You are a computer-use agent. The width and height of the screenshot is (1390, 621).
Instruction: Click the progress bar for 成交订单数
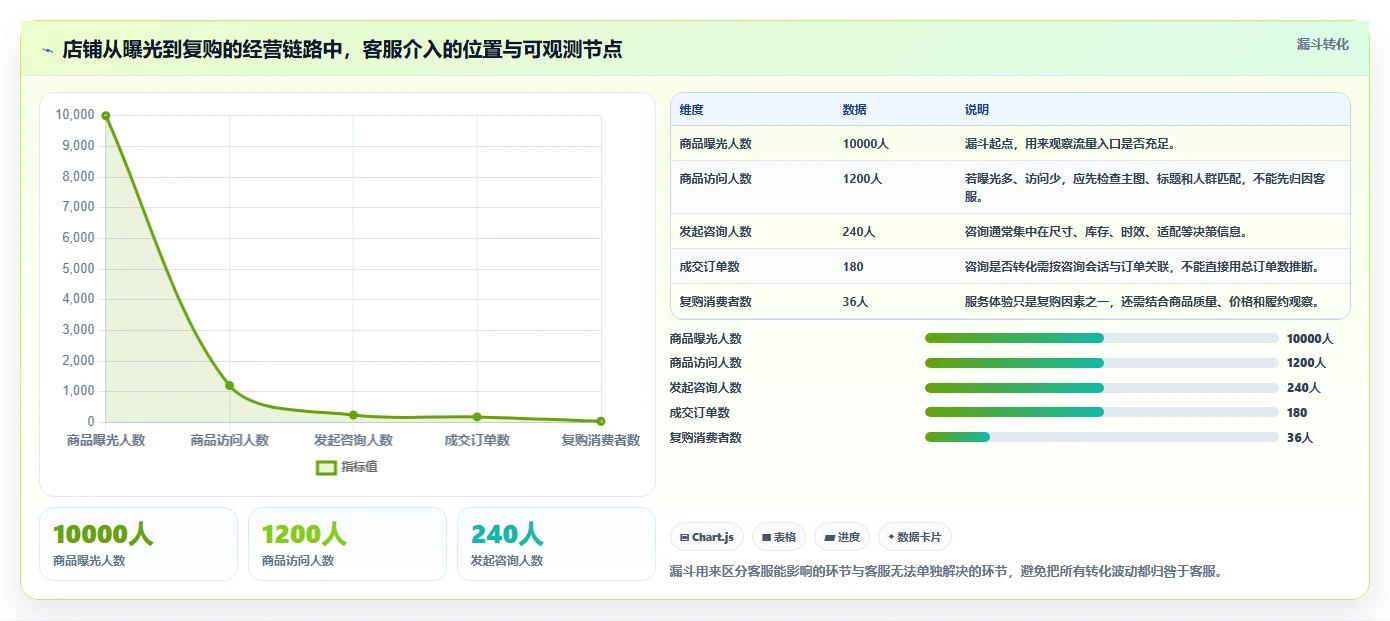point(1102,412)
